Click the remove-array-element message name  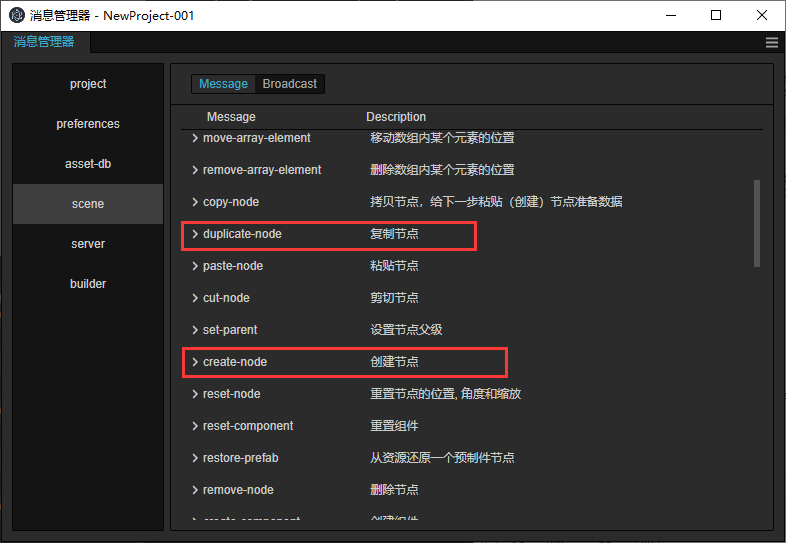click(x=262, y=170)
